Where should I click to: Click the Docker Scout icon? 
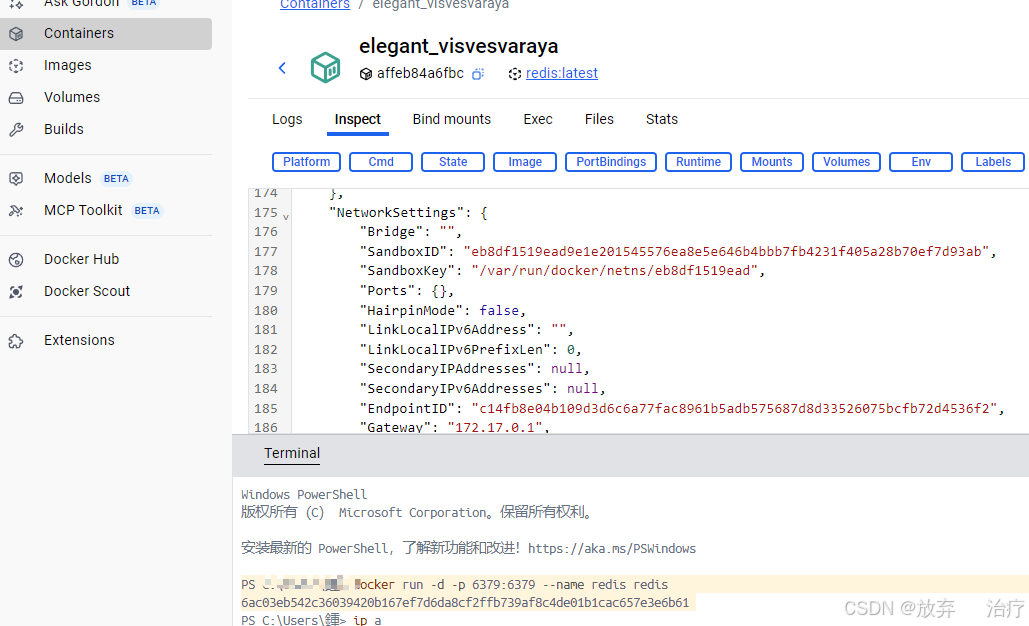point(16,291)
